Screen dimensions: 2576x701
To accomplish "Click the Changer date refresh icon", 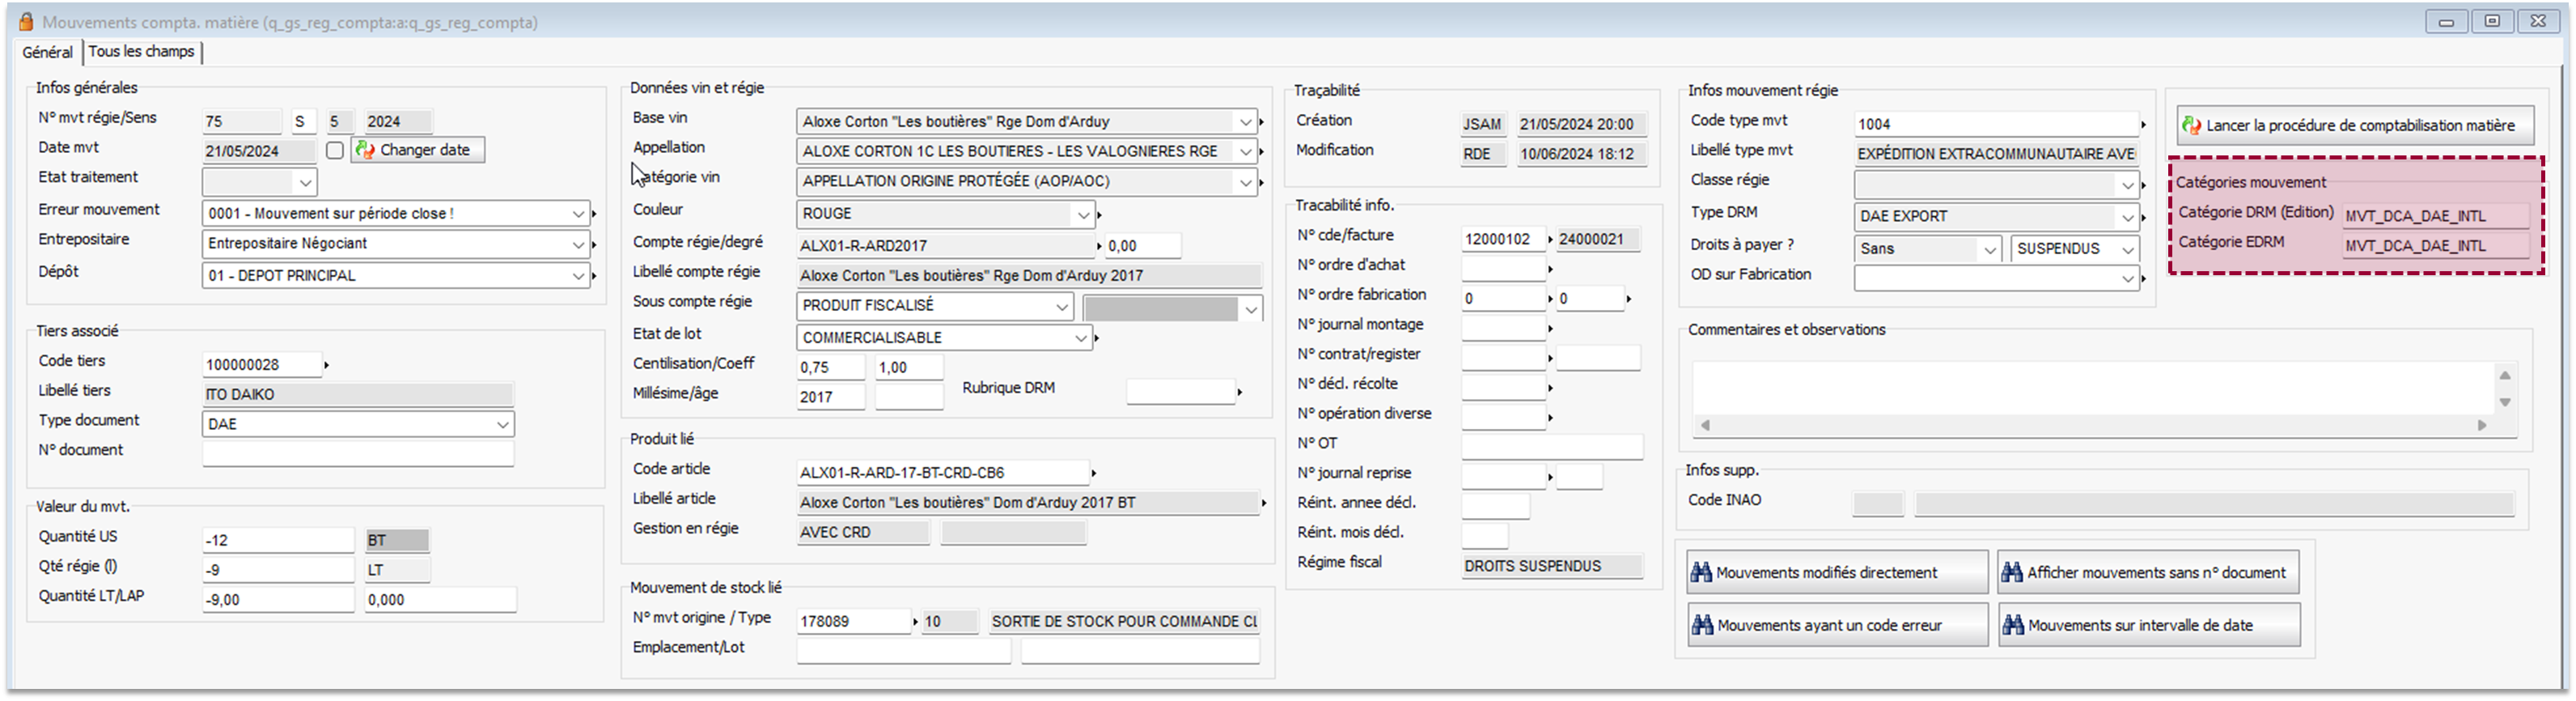I will [x=366, y=150].
